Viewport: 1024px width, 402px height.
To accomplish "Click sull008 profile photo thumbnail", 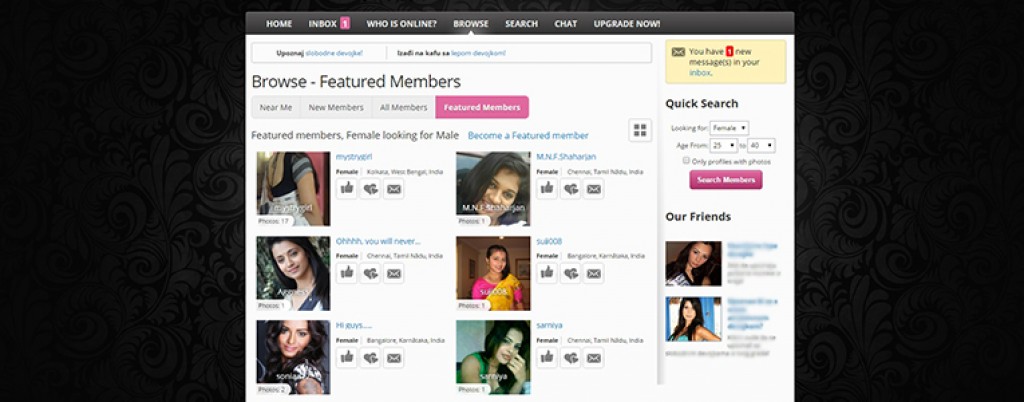I will click(x=493, y=273).
